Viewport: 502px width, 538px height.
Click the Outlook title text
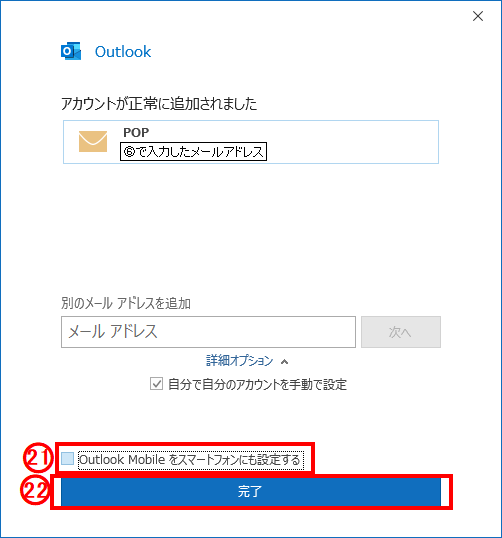(123, 52)
